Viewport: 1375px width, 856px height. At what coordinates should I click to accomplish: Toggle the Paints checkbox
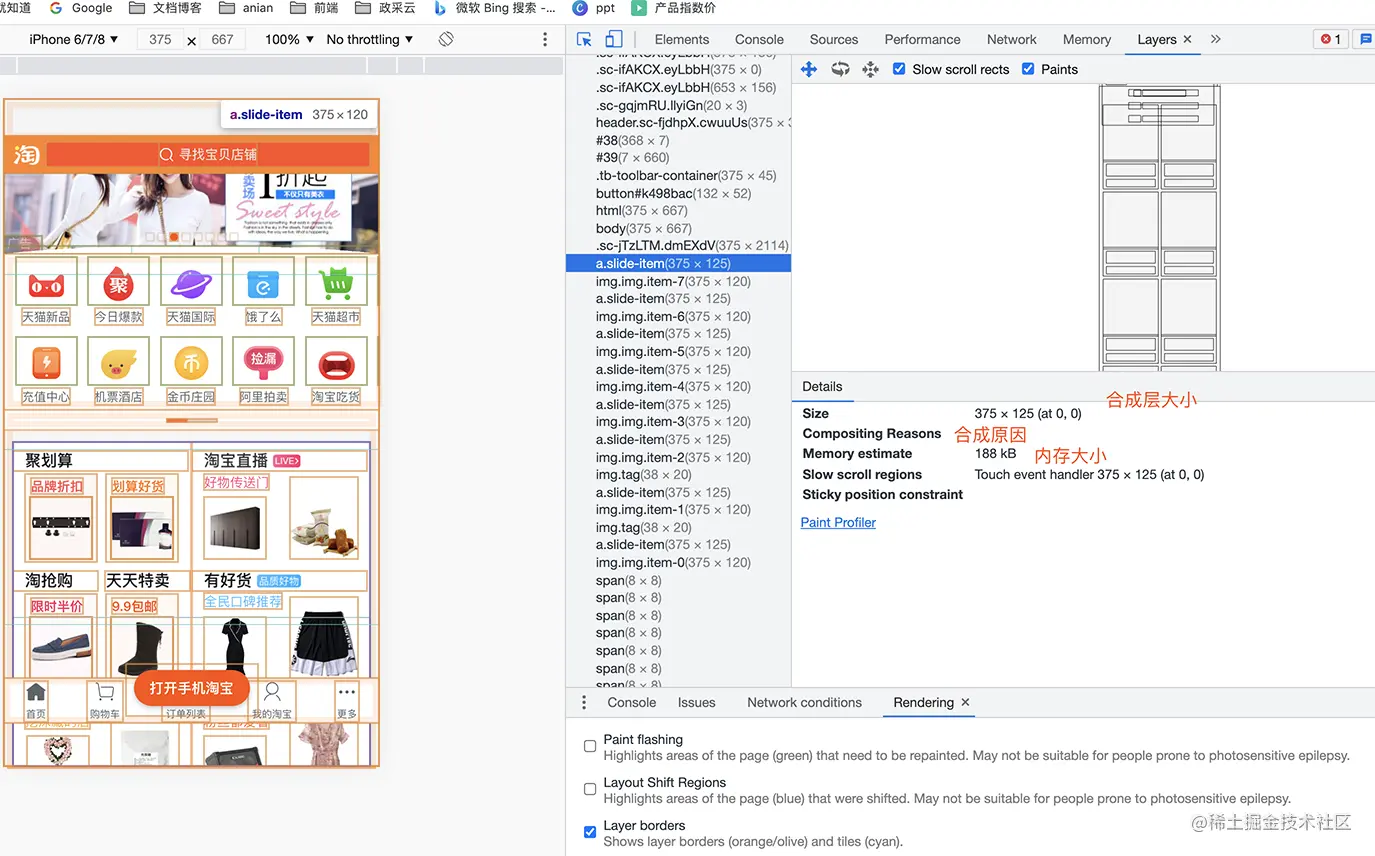coord(1028,69)
